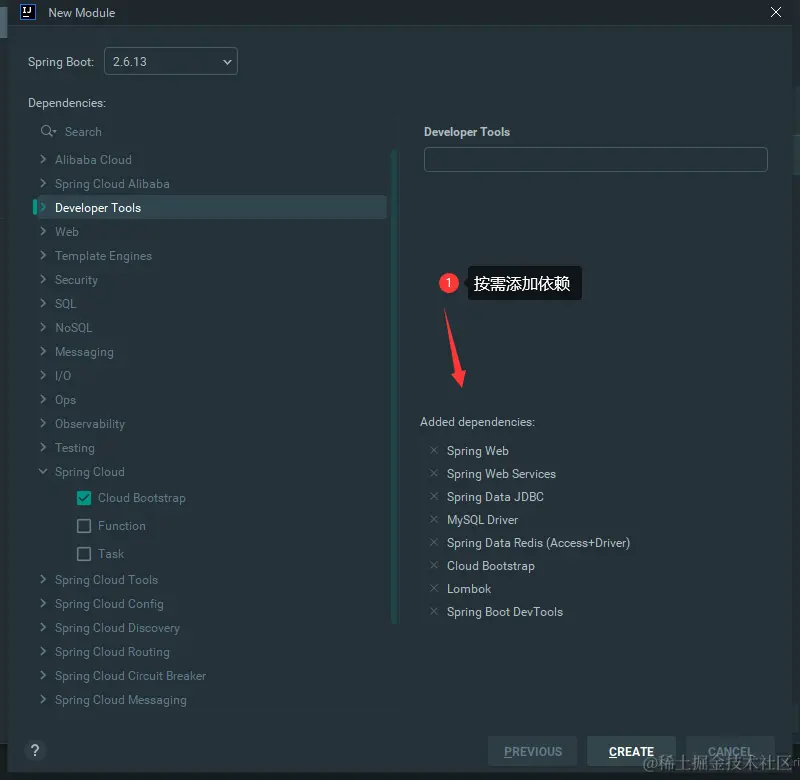The height and width of the screenshot is (780, 800).
Task: Close the New Module dialog
Action: point(776,12)
